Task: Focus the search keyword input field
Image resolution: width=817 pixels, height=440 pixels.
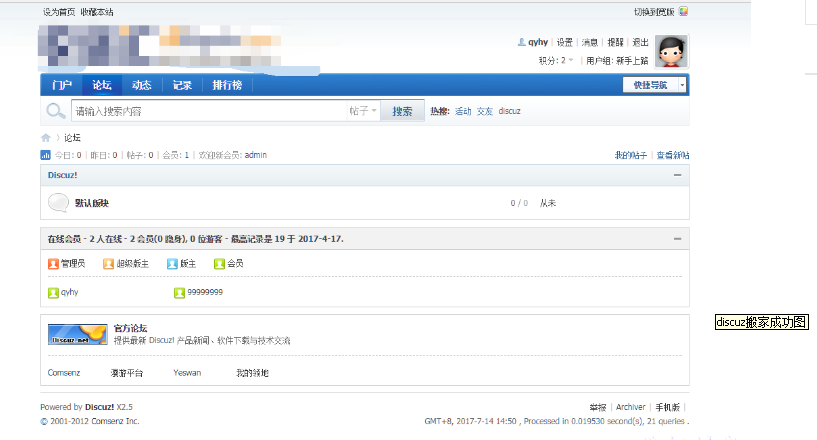Action: (x=208, y=111)
